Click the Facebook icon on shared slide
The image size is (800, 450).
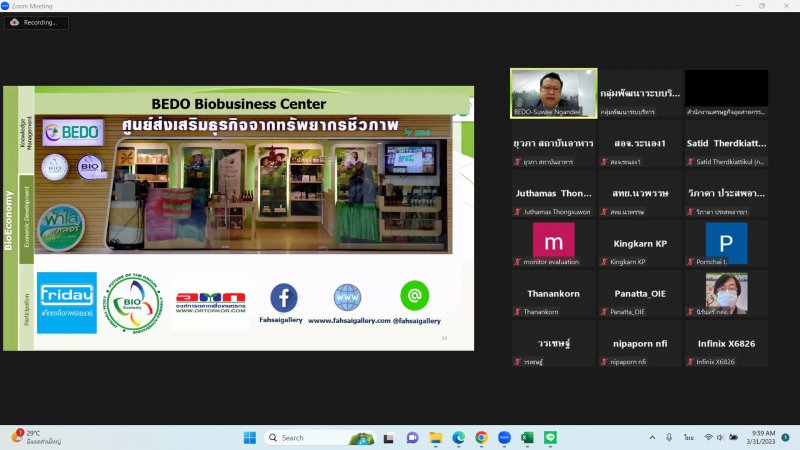[284, 297]
